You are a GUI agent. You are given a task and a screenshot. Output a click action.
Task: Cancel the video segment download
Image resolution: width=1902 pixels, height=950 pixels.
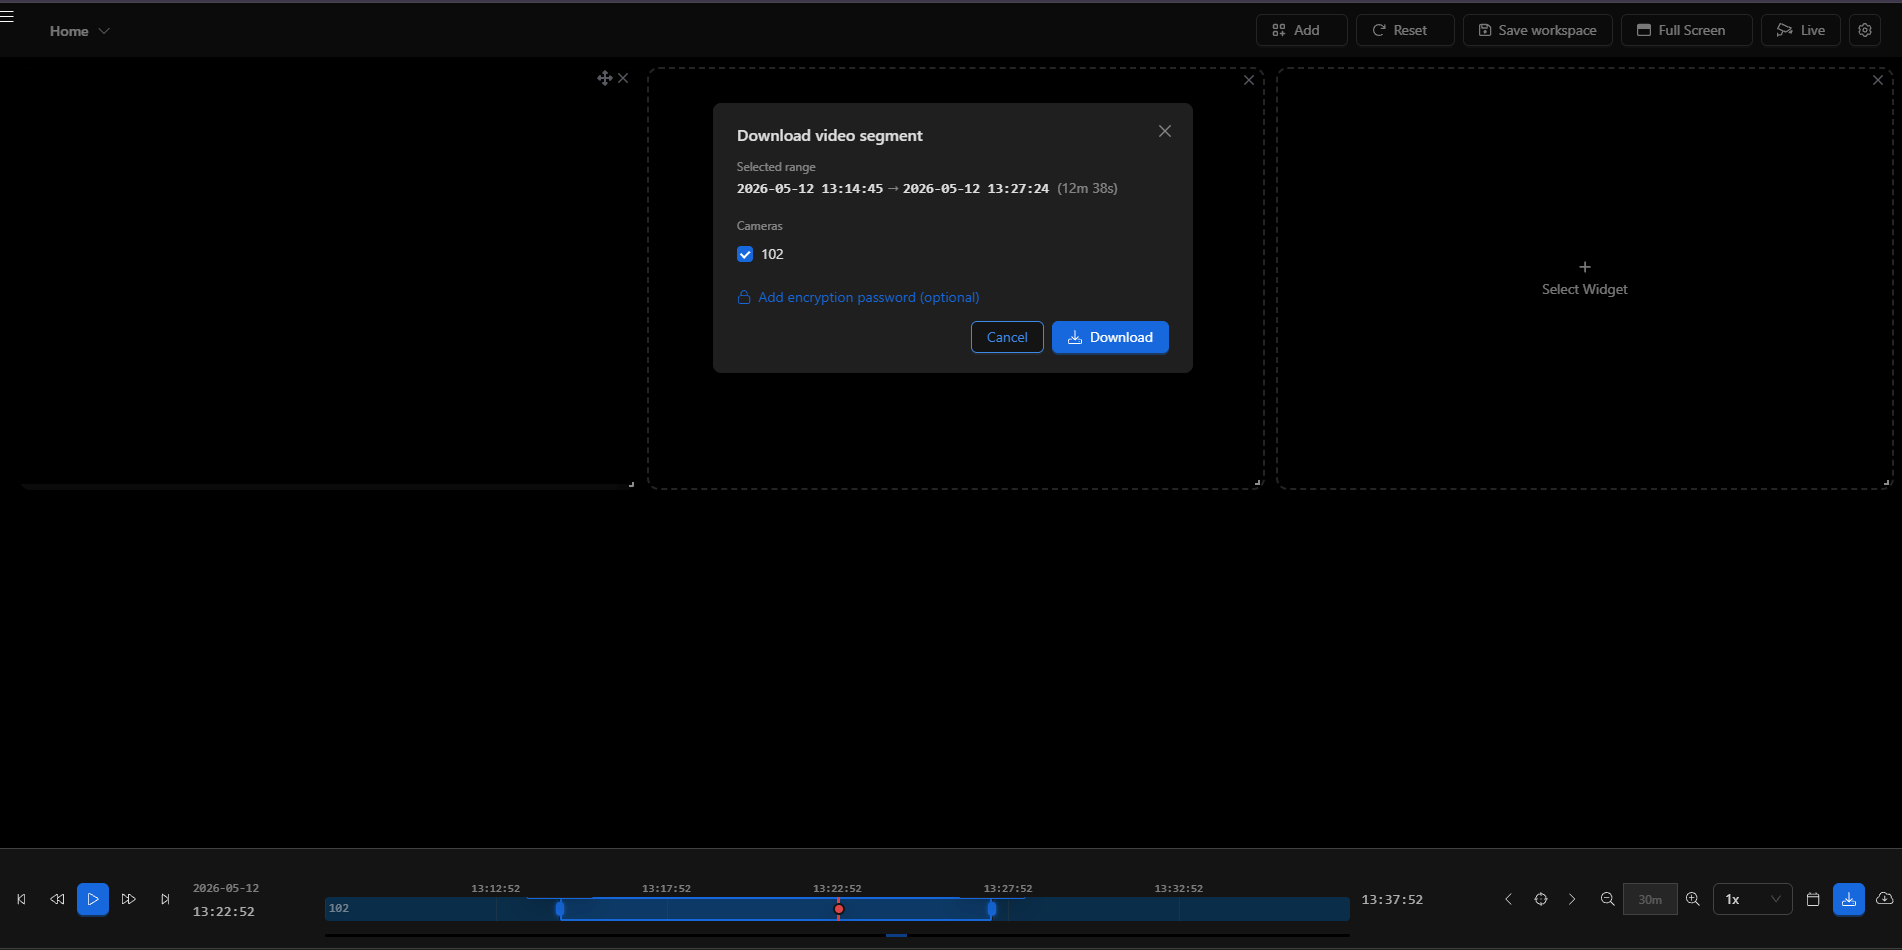[x=1007, y=337]
